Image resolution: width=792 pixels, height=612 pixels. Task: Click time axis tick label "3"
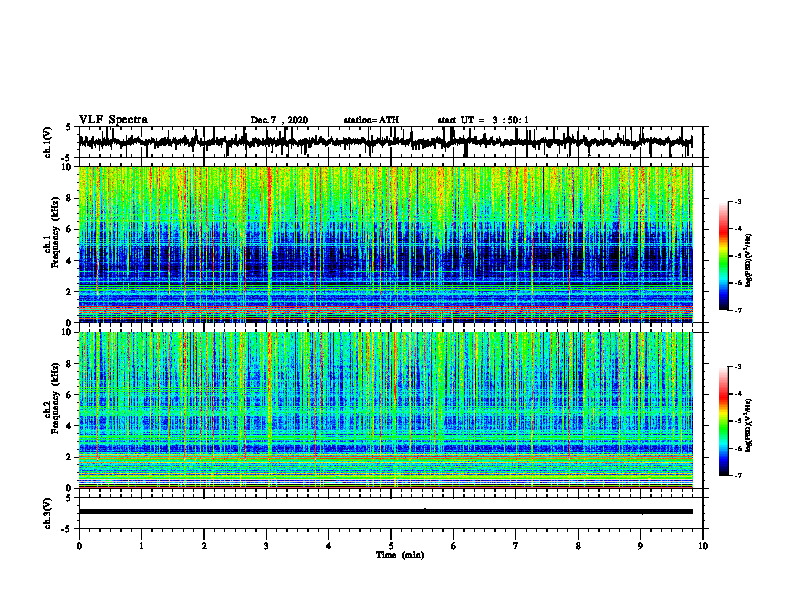266,546
